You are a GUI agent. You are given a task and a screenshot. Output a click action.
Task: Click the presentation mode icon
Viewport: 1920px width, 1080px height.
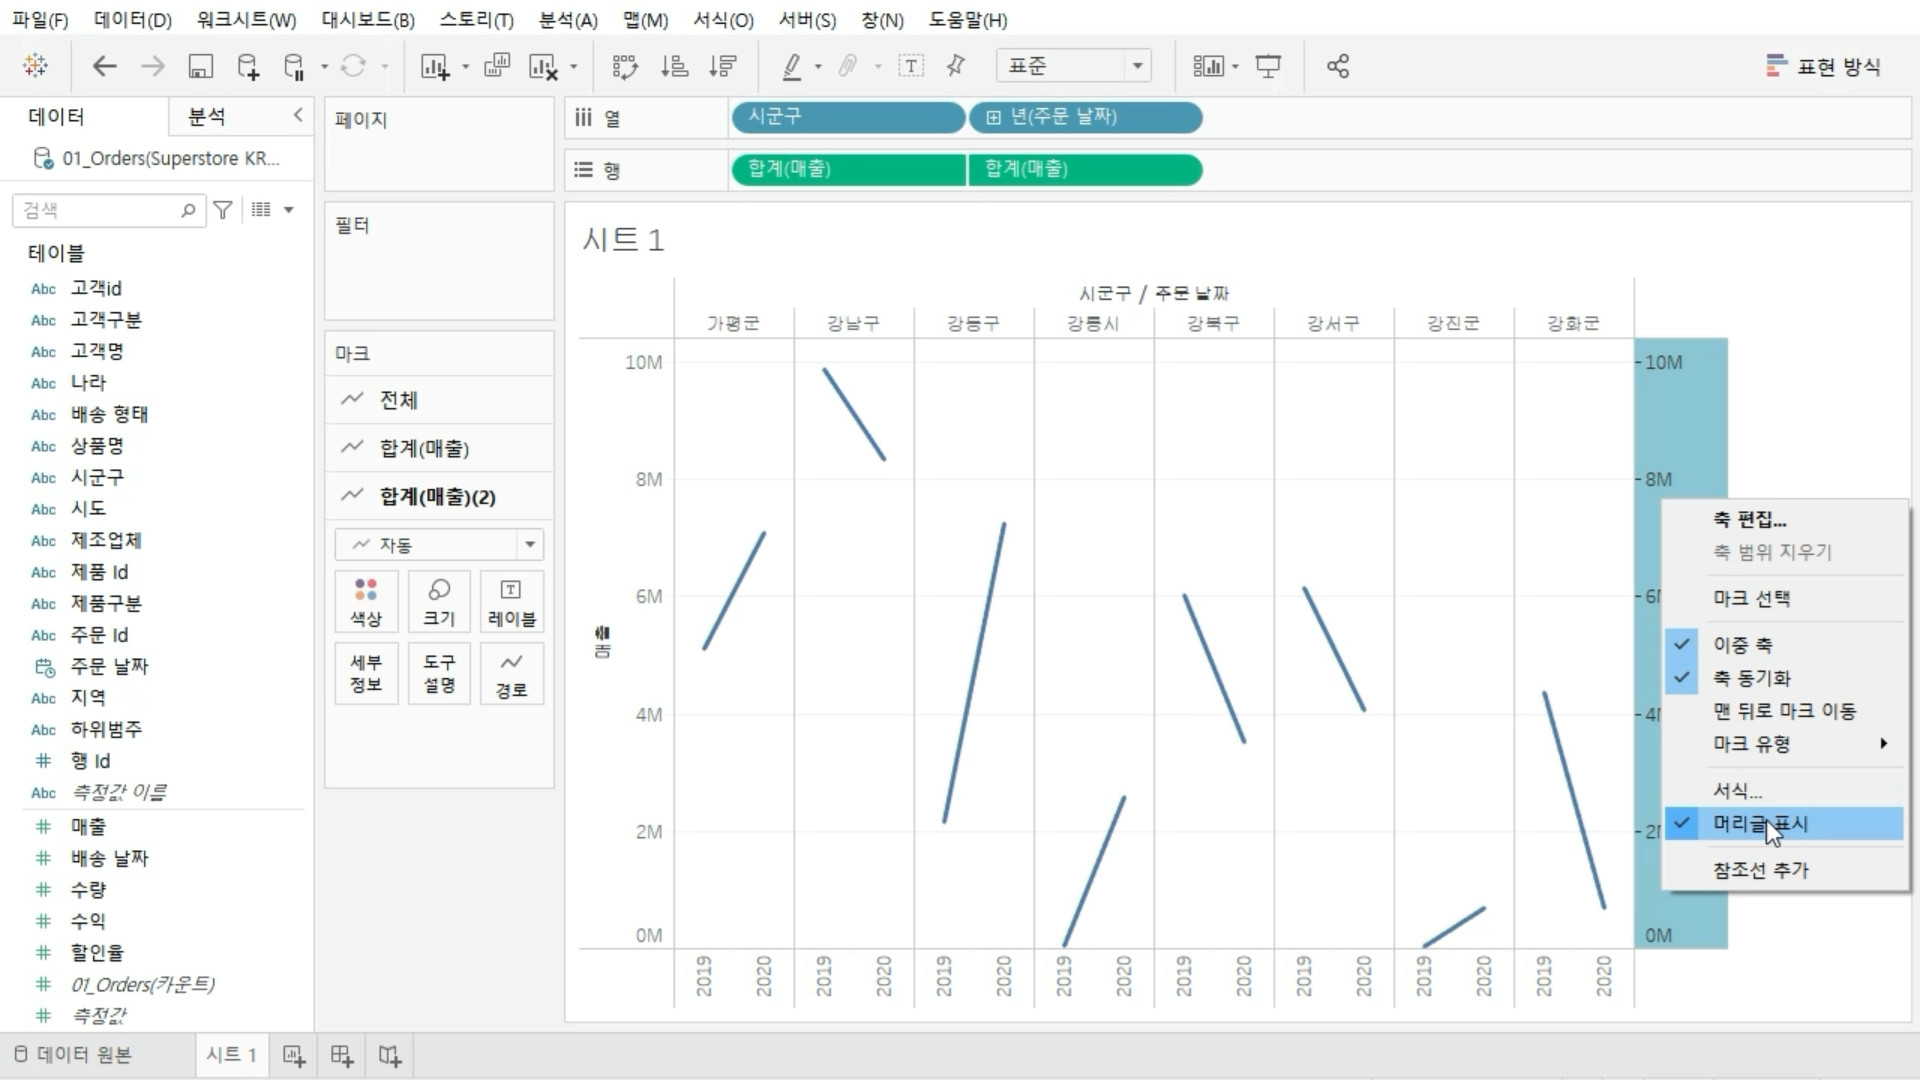coord(1268,67)
